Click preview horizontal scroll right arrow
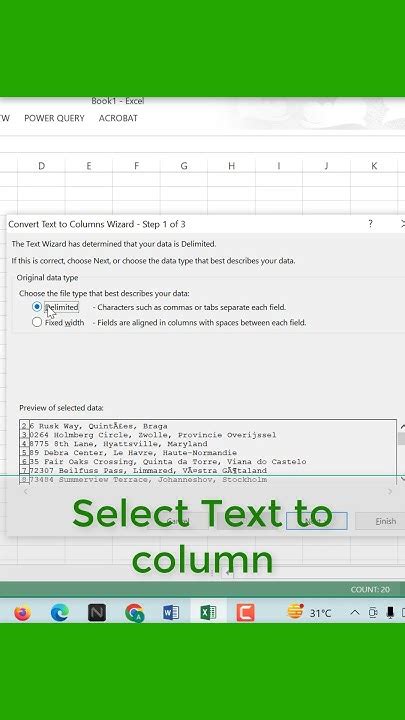This screenshot has width=405, height=720. 390,492
